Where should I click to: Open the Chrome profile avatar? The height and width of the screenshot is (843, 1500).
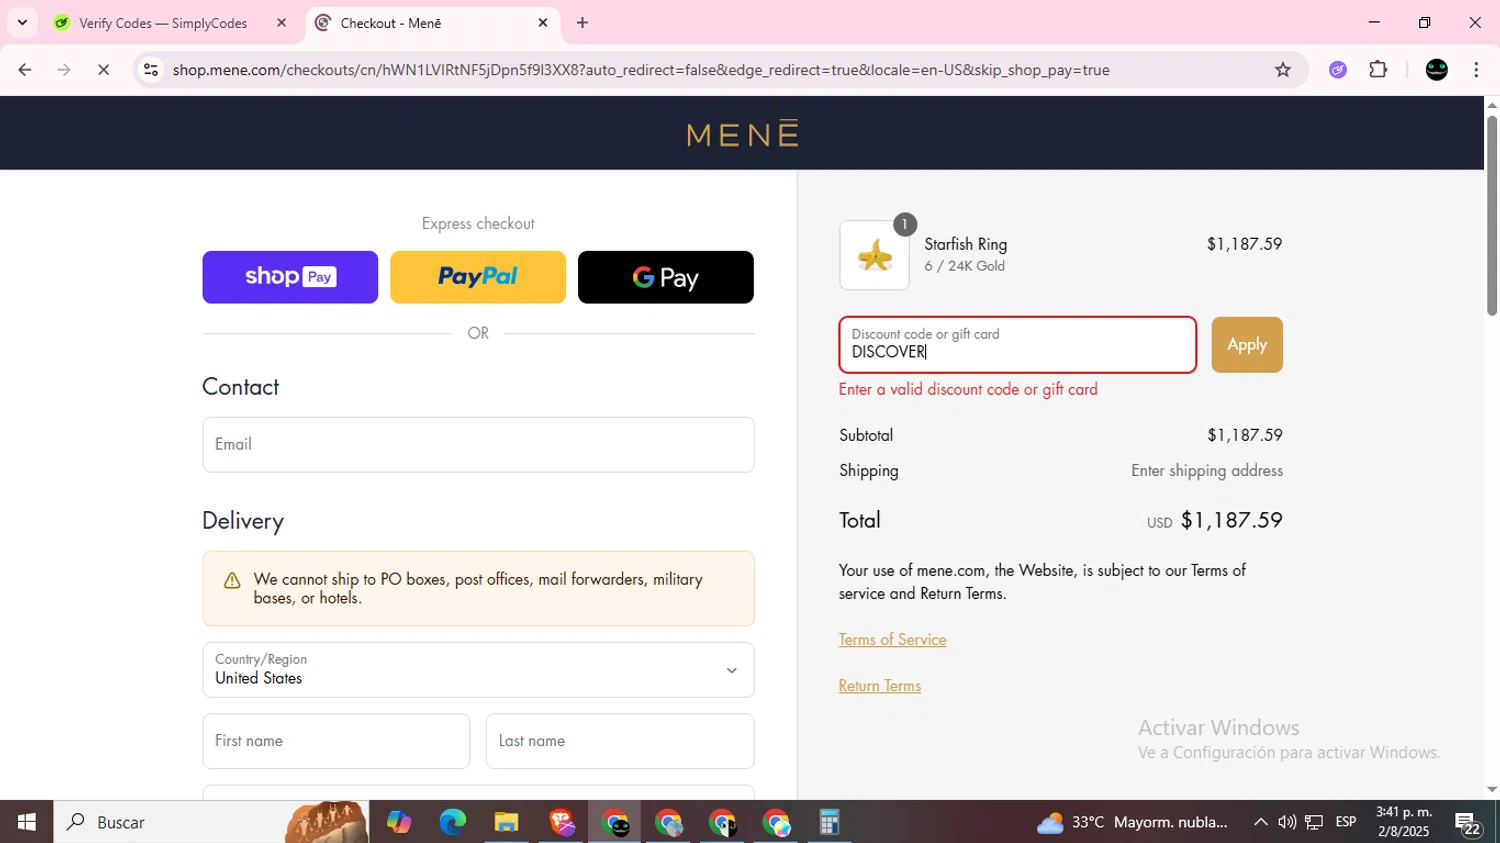click(1437, 70)
